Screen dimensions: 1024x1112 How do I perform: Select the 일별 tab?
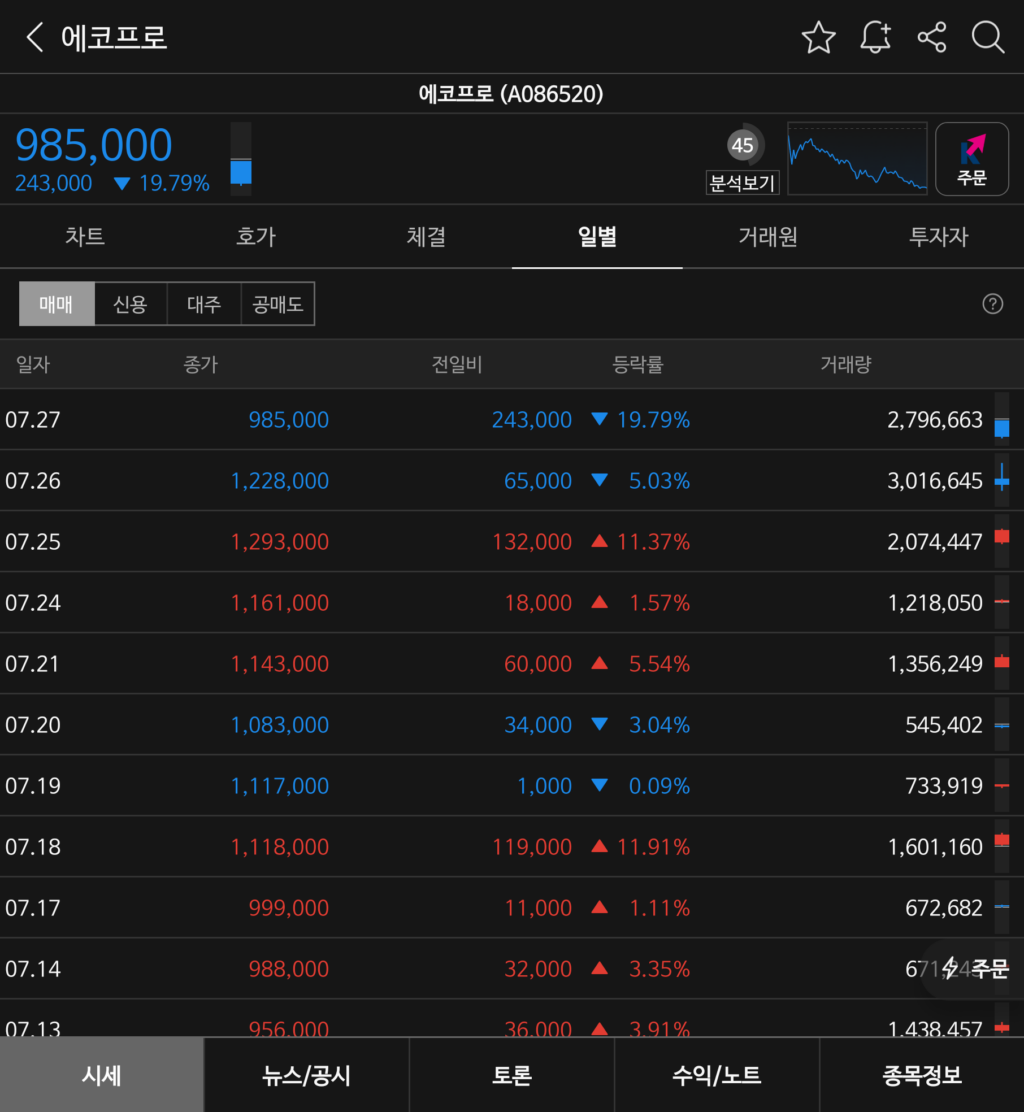(x=597, y=236)
